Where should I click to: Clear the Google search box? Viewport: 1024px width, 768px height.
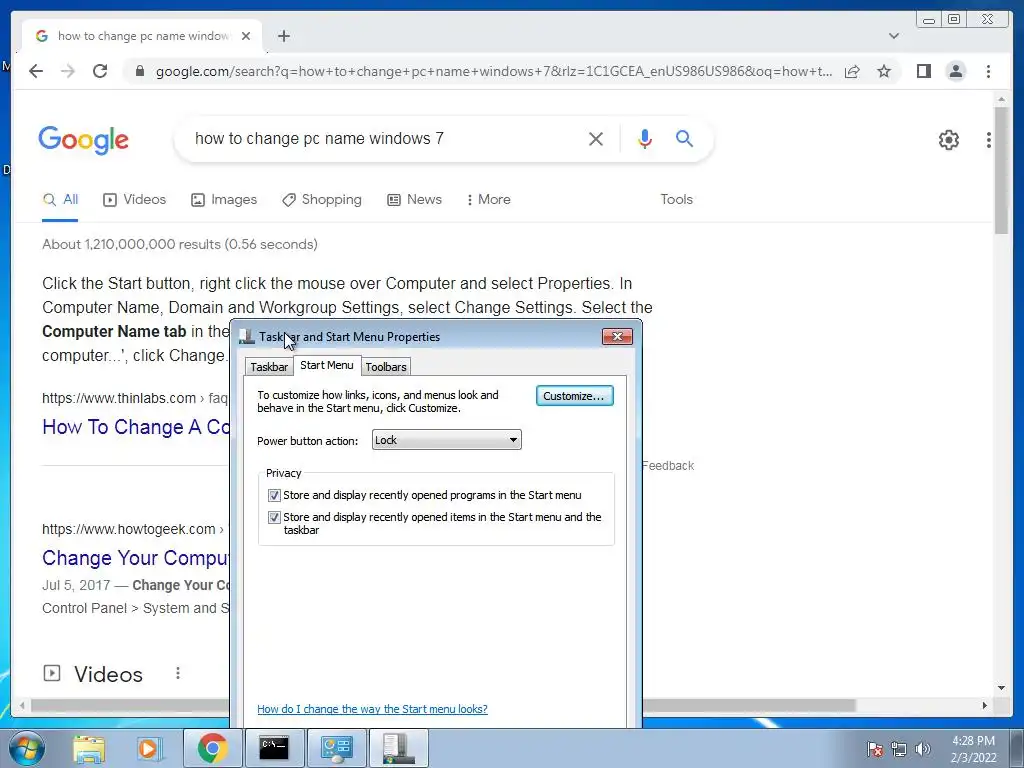coord(596,138)
